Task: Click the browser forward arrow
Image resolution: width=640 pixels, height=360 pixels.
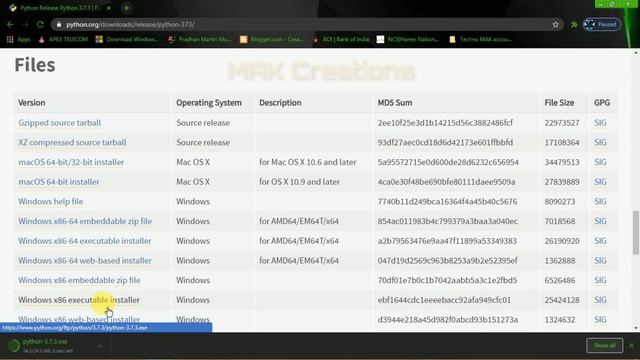Action: 25,24
